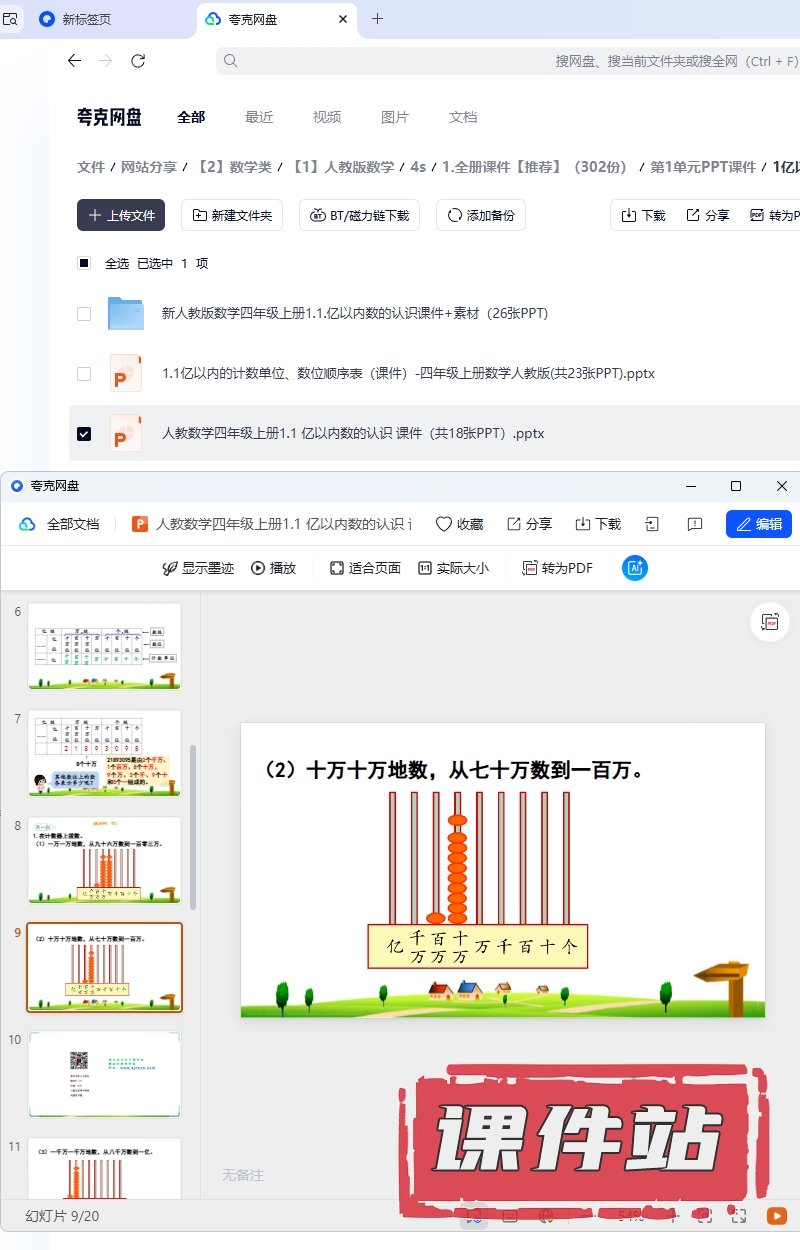Start slideshow with the orange play icon
This screenshot has height=1250, width=800.
point(776,1216)
